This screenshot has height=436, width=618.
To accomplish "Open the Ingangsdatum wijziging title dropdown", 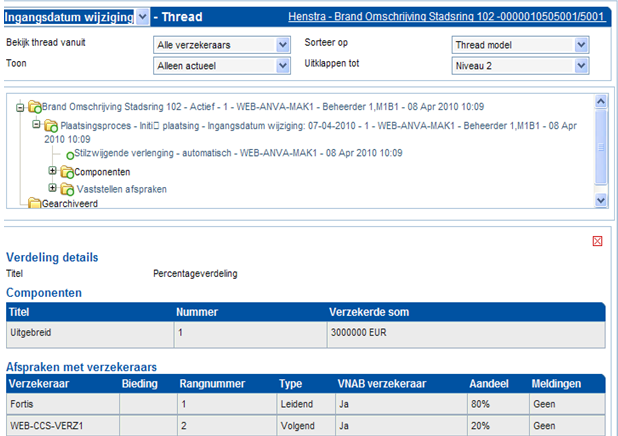I will pos(142,17).
